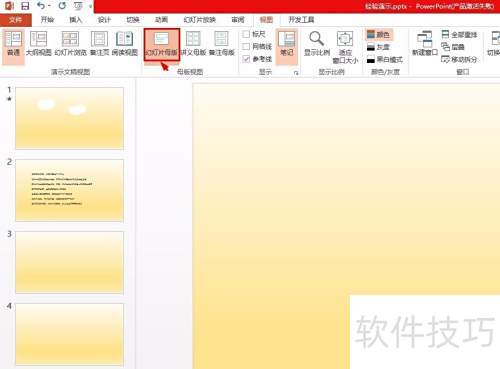Switch to 灰度 (Grayscale) mode

pyautogui.click(x=378, y=47)
